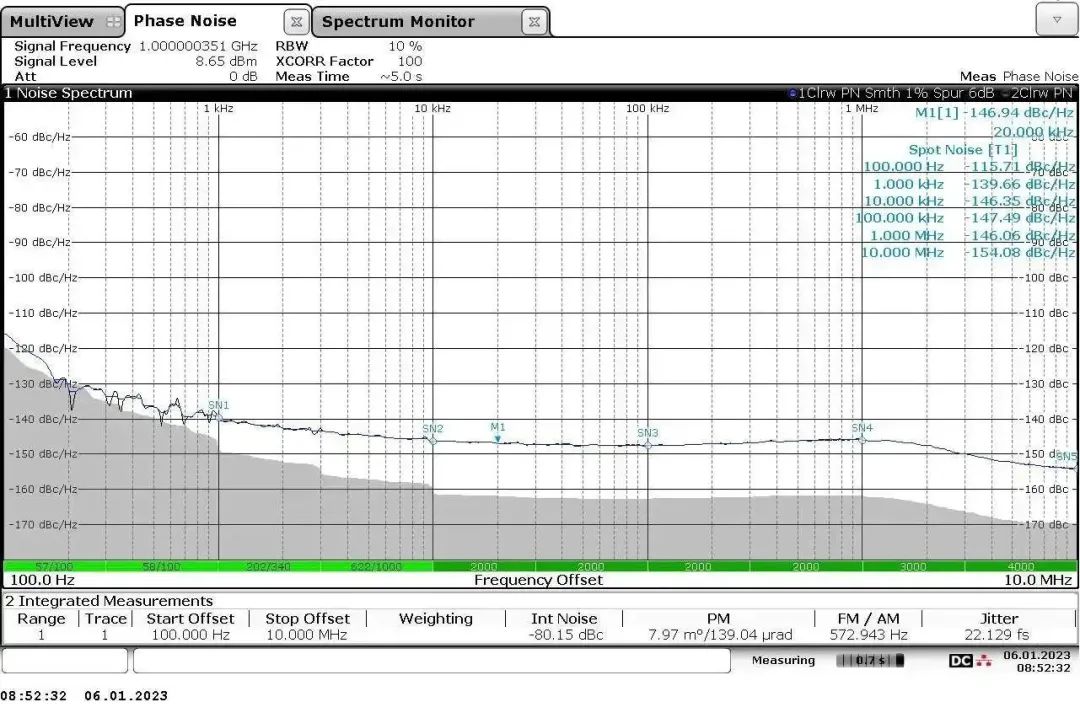Image resolution: width=1080 pixels, height=718 pixels.
Task: Click the Jitter 22.129 fs cell
Action: point(997,635)
